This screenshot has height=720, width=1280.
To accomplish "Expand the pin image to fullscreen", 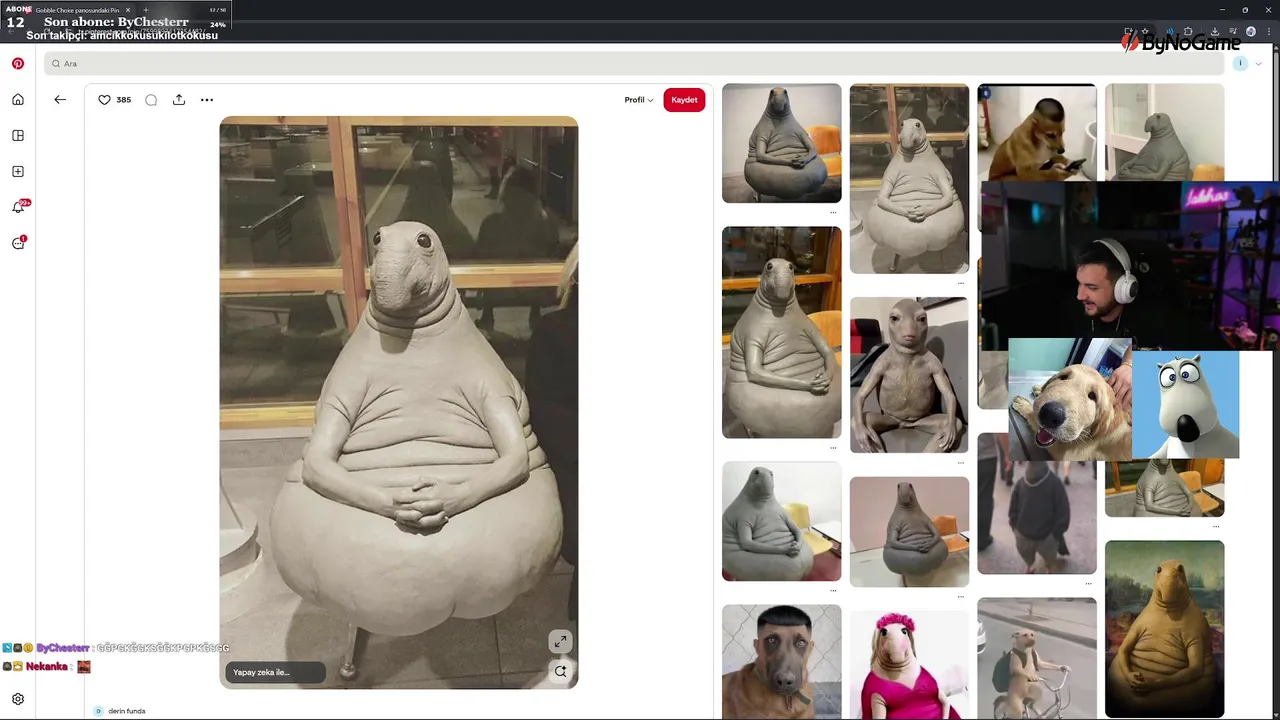I will coord(560,641).
